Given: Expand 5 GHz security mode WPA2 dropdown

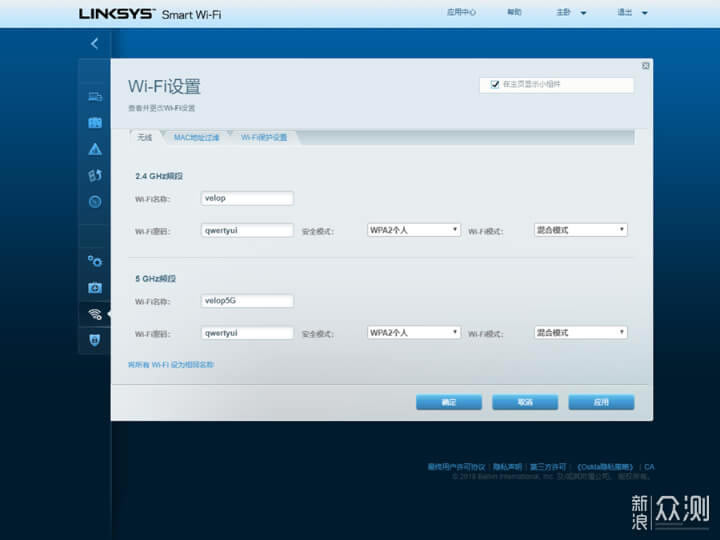Looking at the screenshot, I should click(x=413, y=332).
